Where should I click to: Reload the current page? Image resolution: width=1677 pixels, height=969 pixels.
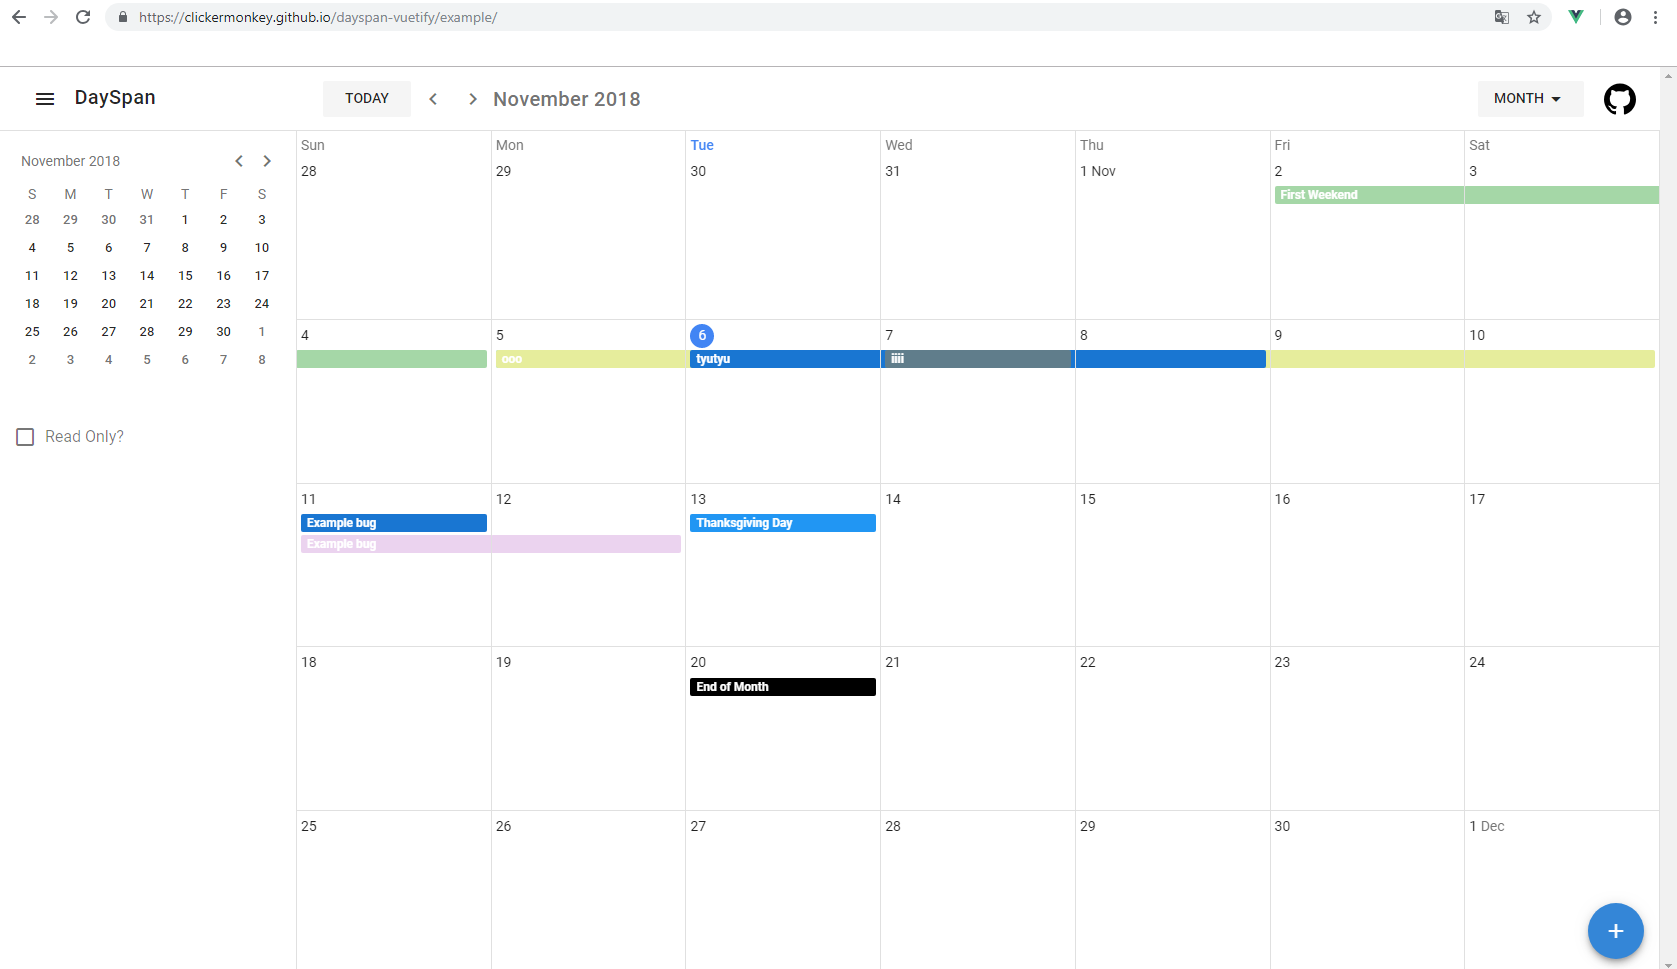pyautogui.click(x=83, y=17)
